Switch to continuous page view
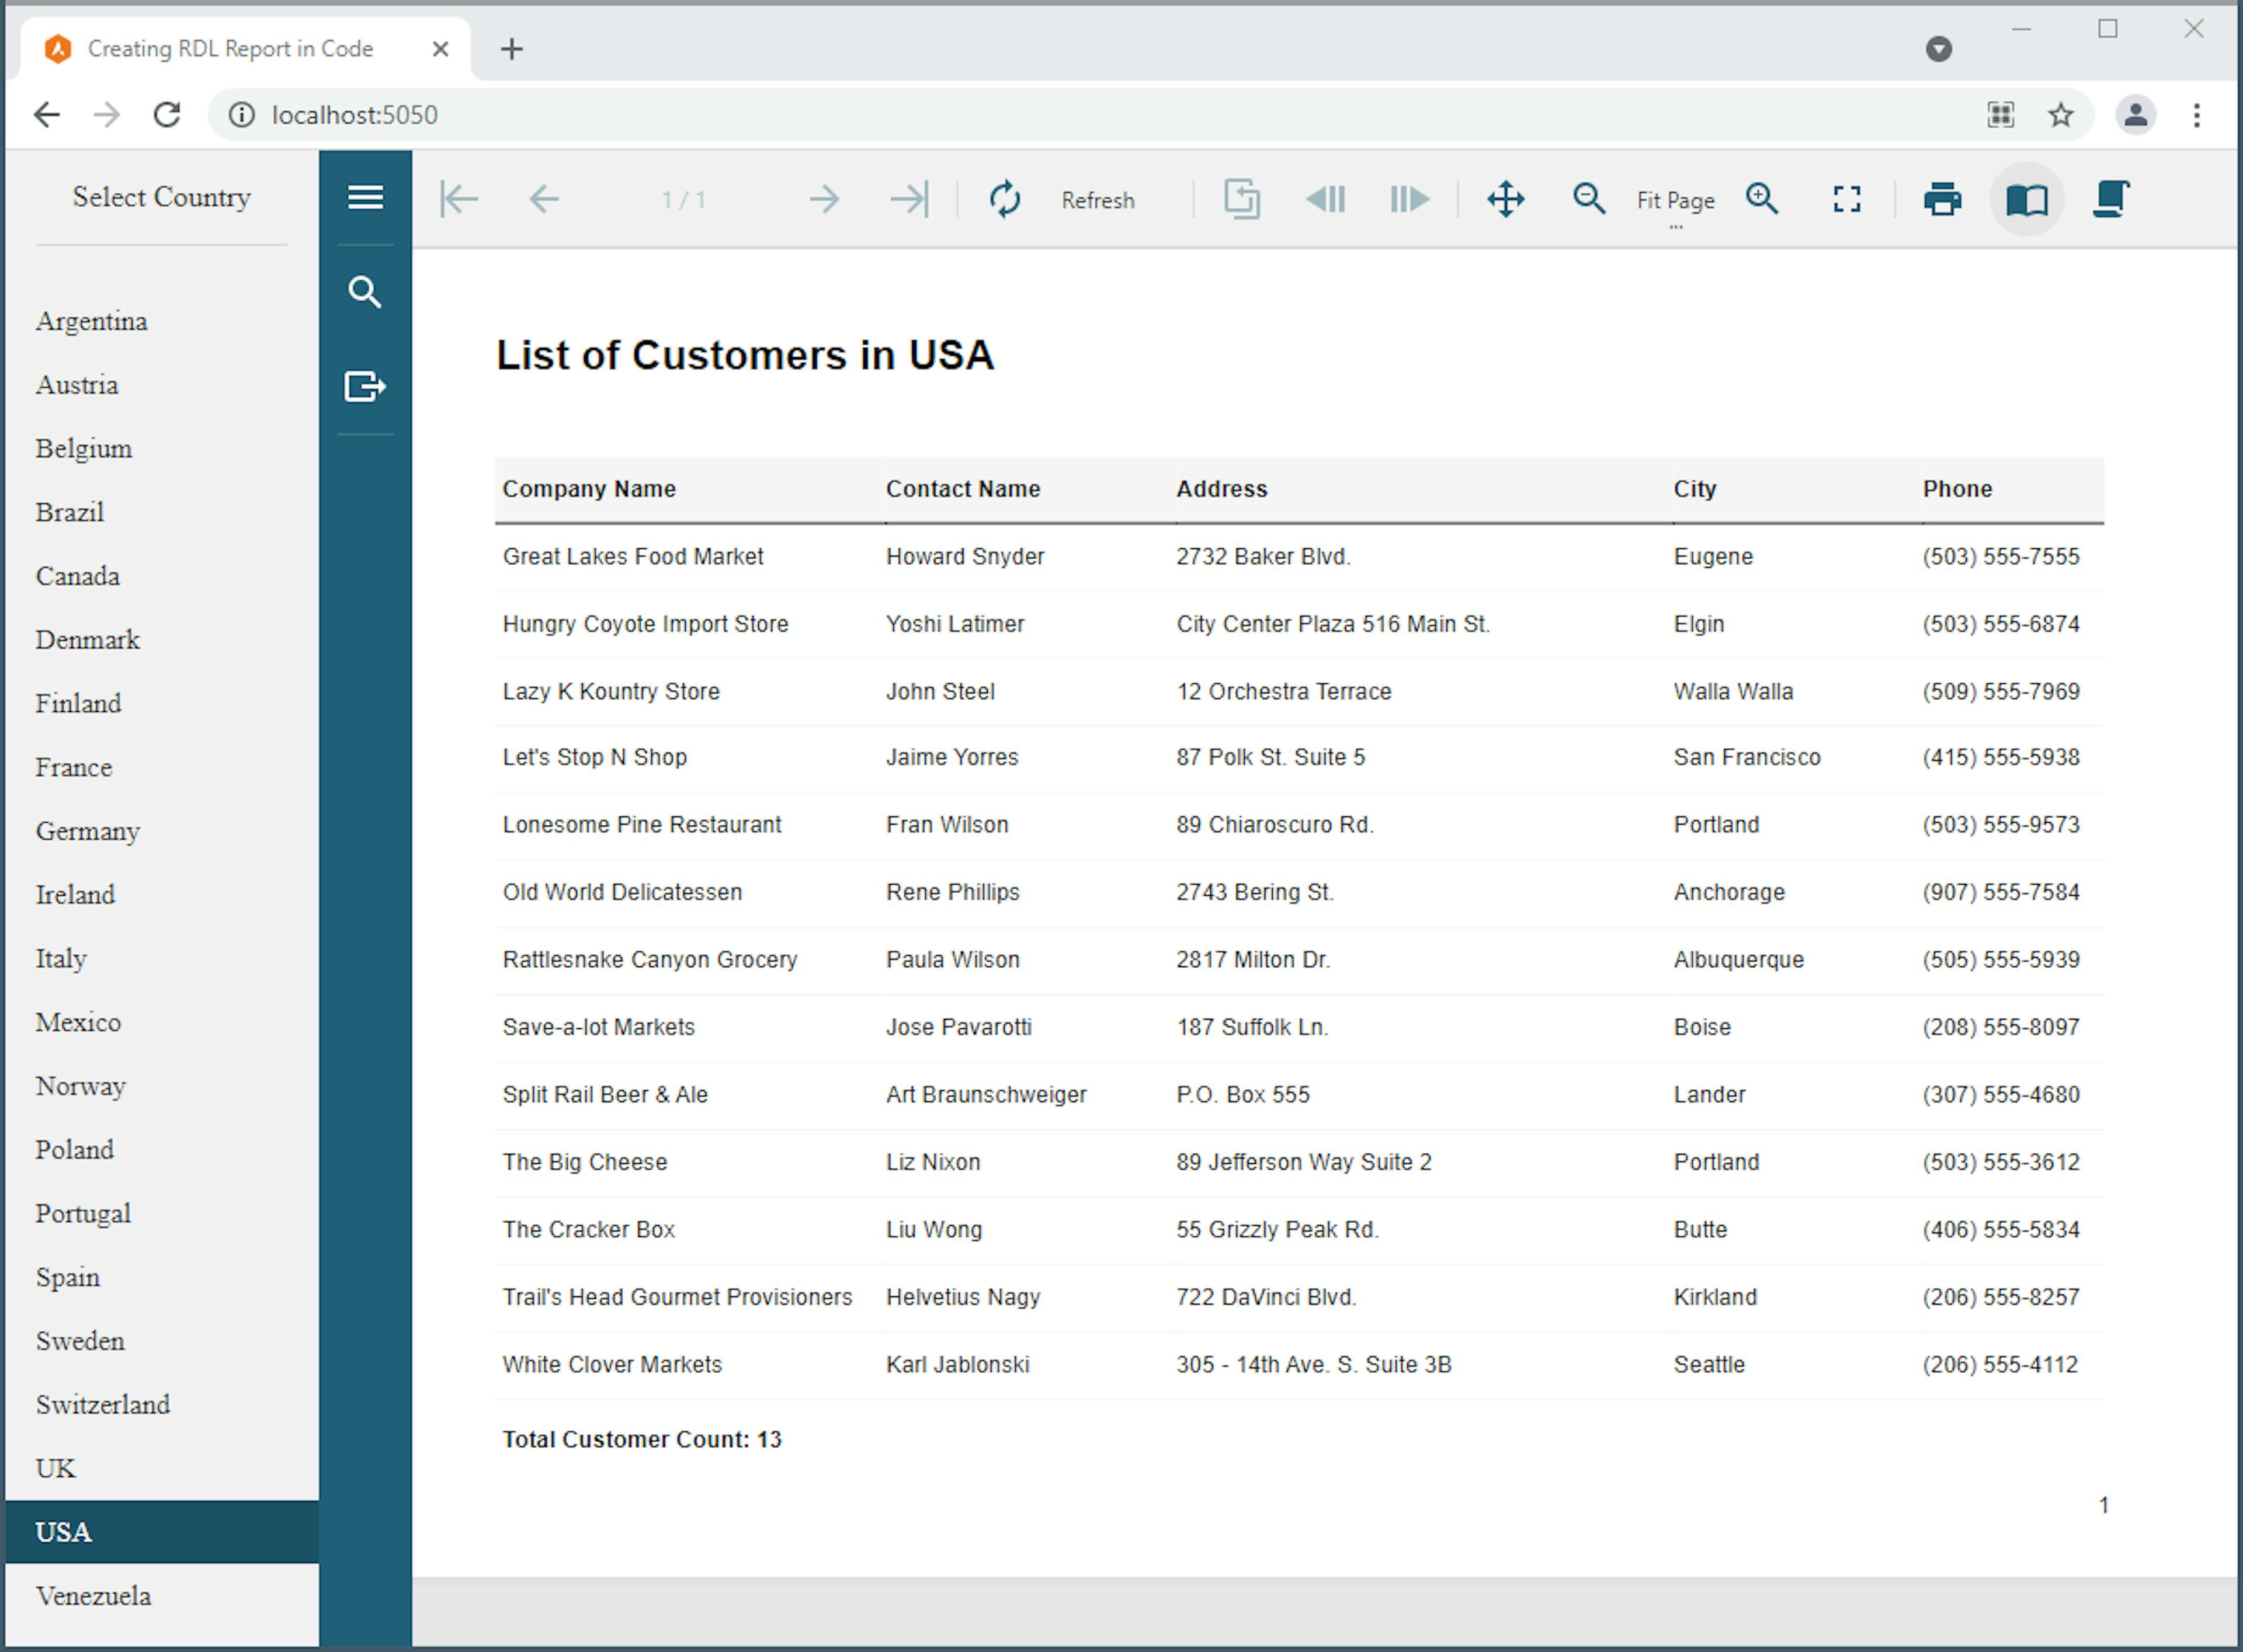This screenshot has width=2243, height=1652. pyautogui.click(x=2111, y=199)
